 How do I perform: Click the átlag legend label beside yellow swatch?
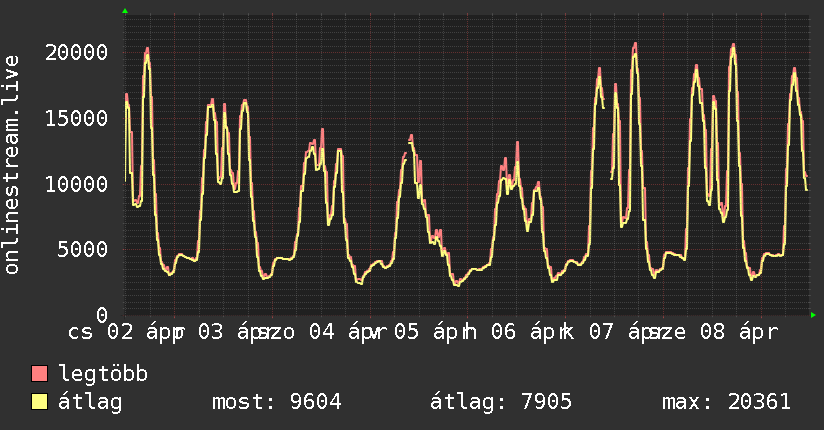tap(90, 402)
